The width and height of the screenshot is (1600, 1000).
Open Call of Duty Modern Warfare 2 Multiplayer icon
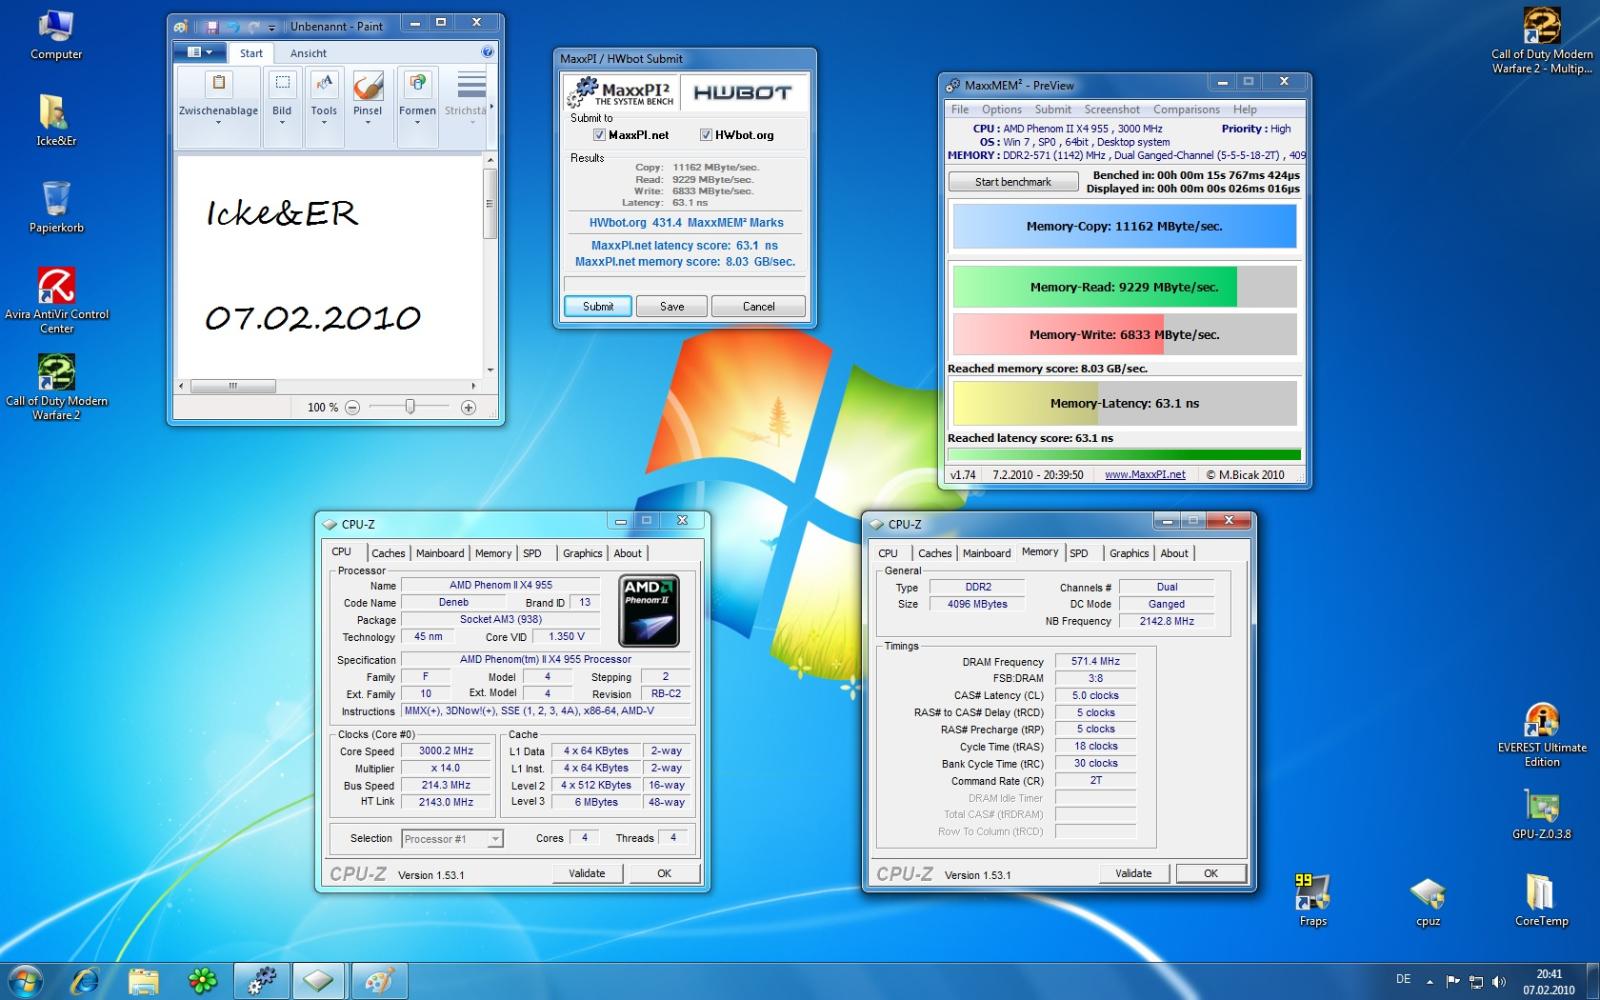coord(1541,40)
